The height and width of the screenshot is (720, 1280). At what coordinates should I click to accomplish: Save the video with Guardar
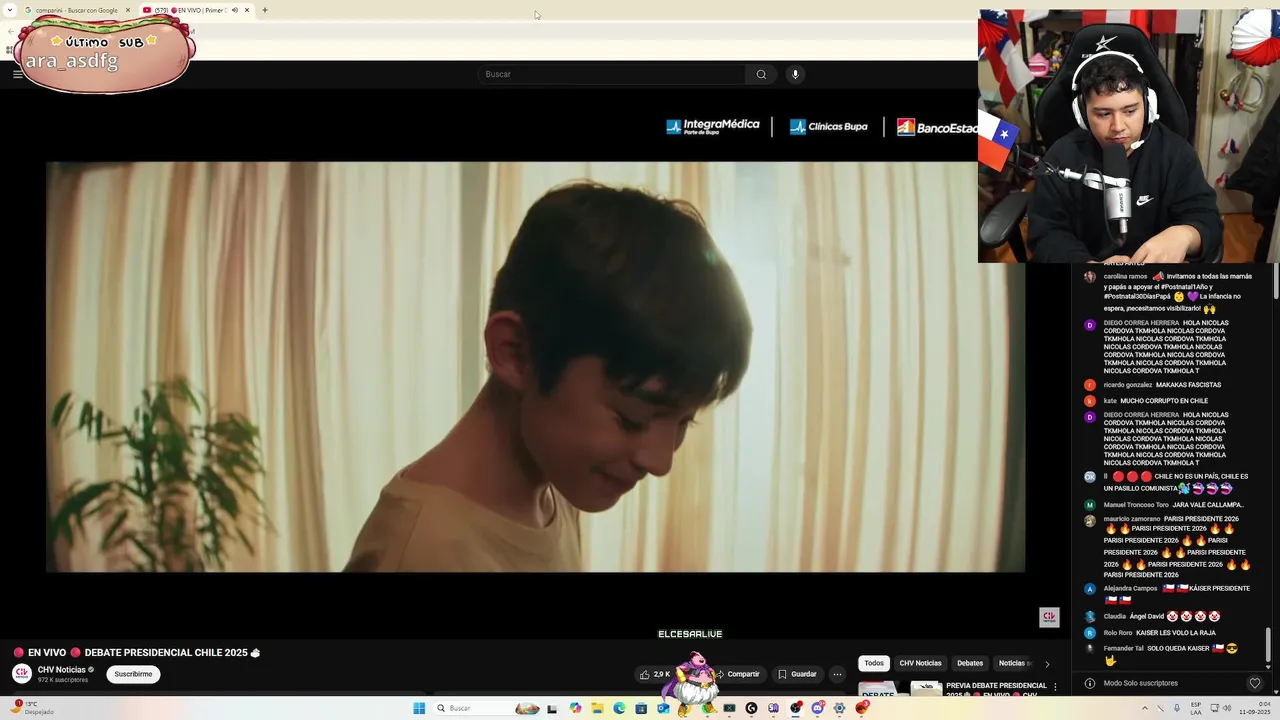(797, 674)
